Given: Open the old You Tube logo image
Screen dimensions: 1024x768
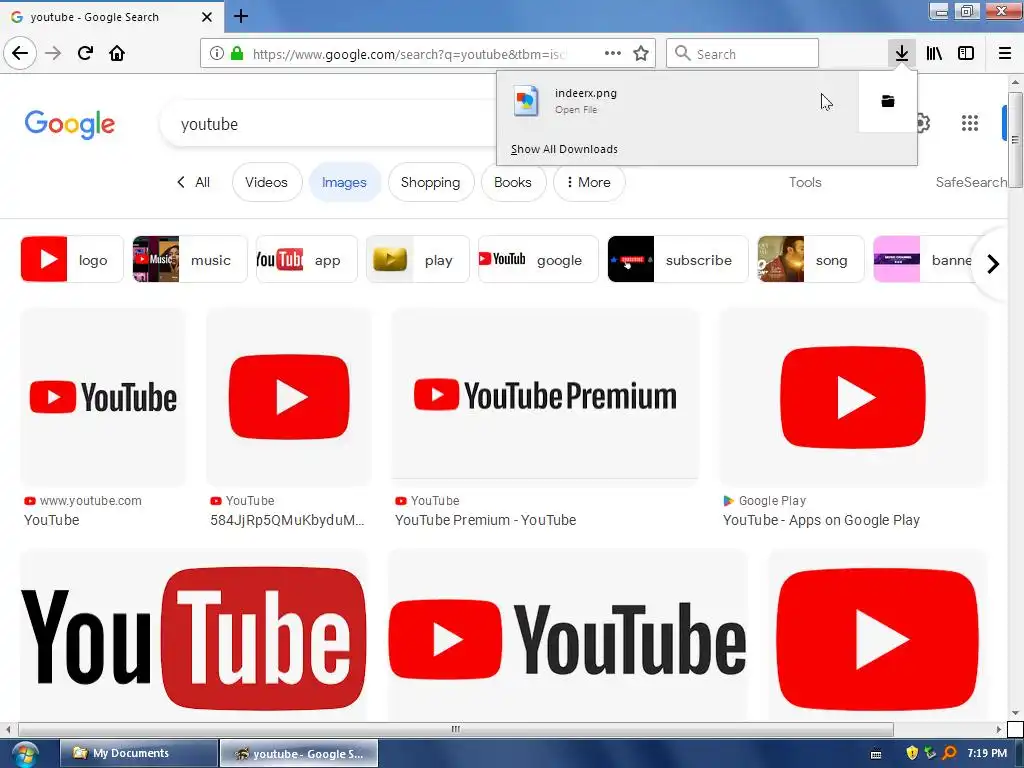Looking at the screenshot, I should [194, 637].
